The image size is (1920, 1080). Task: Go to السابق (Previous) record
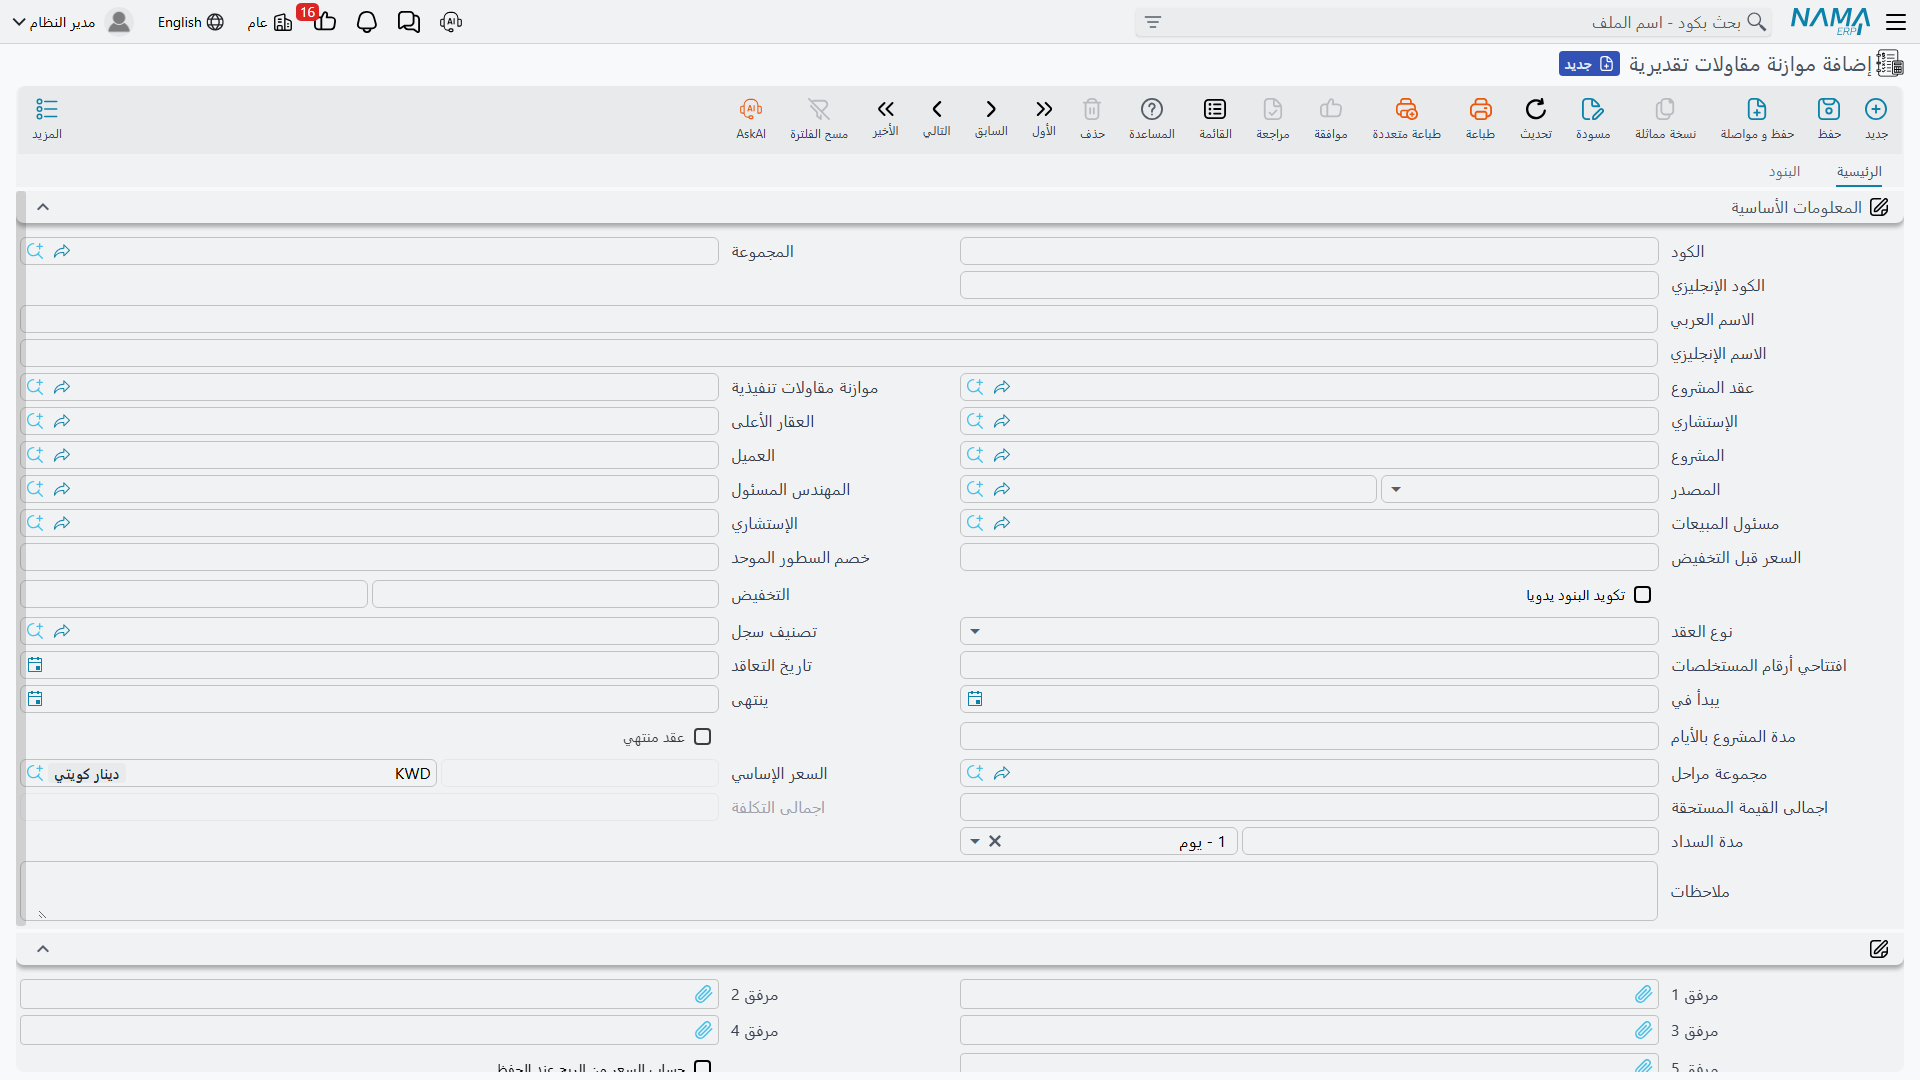tap(991, 109)
